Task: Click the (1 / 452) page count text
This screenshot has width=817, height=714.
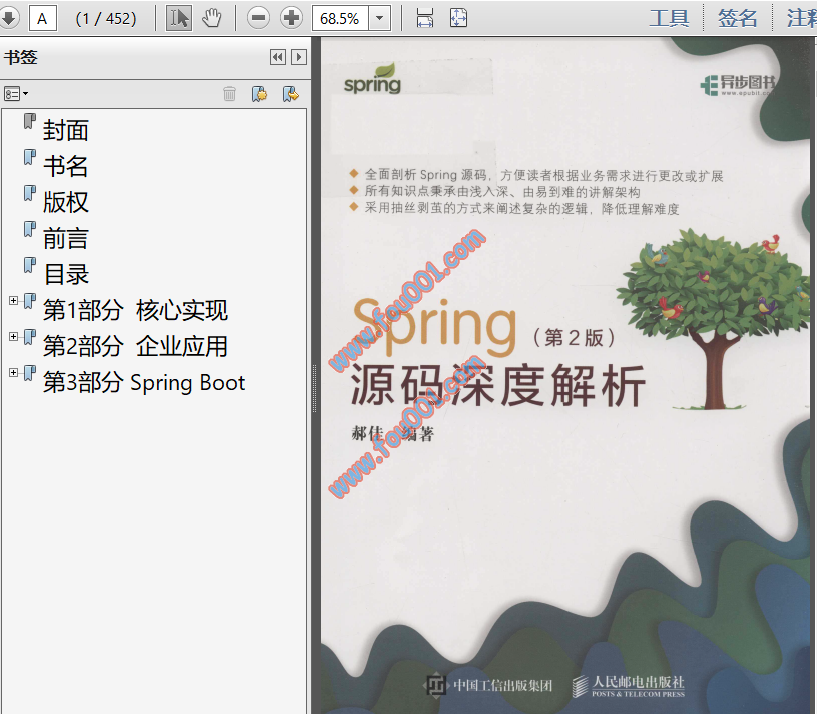Action: (106, 19)
